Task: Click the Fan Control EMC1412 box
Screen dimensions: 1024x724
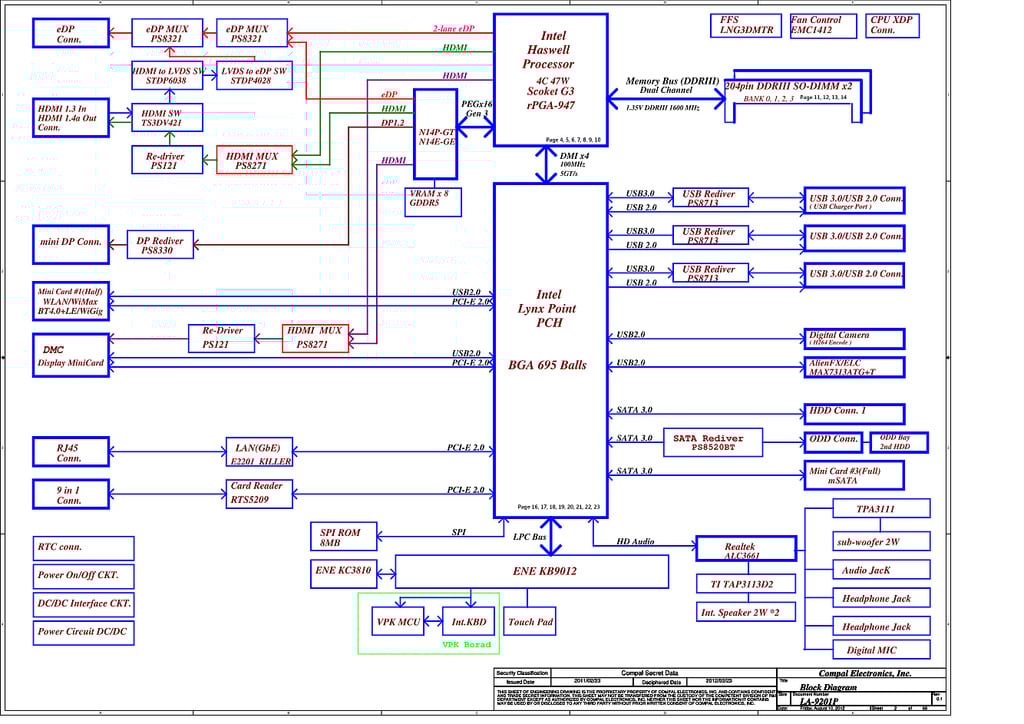Action: (x=823, y=26)
